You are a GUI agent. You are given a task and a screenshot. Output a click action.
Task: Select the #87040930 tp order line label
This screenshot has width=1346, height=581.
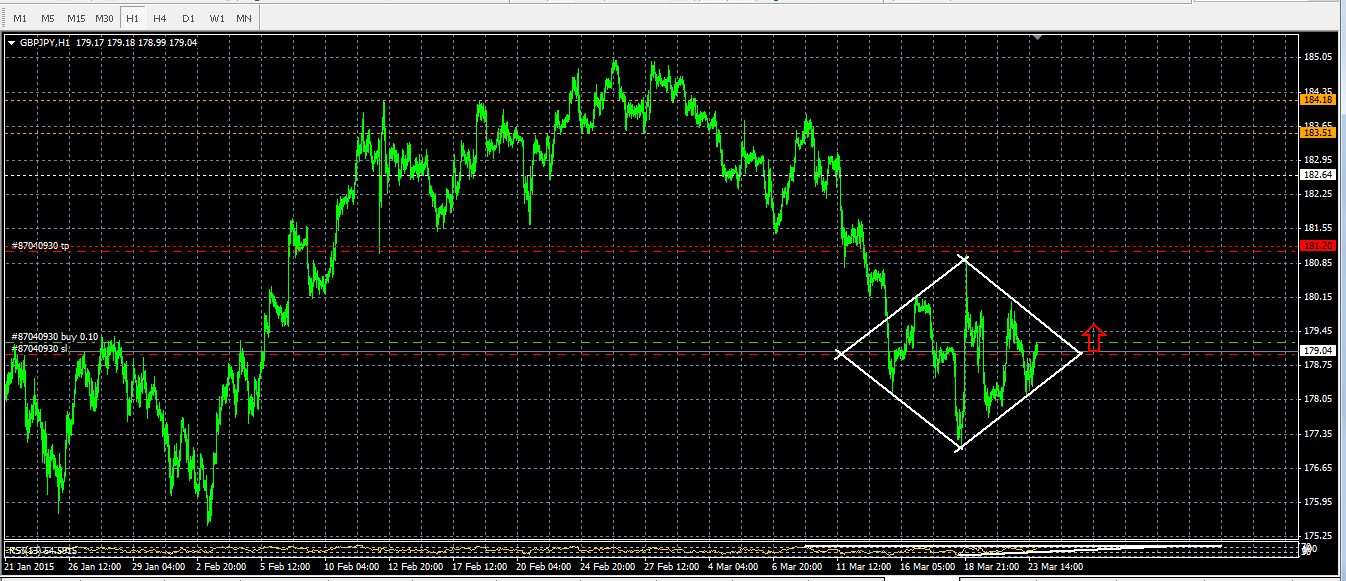40,245
